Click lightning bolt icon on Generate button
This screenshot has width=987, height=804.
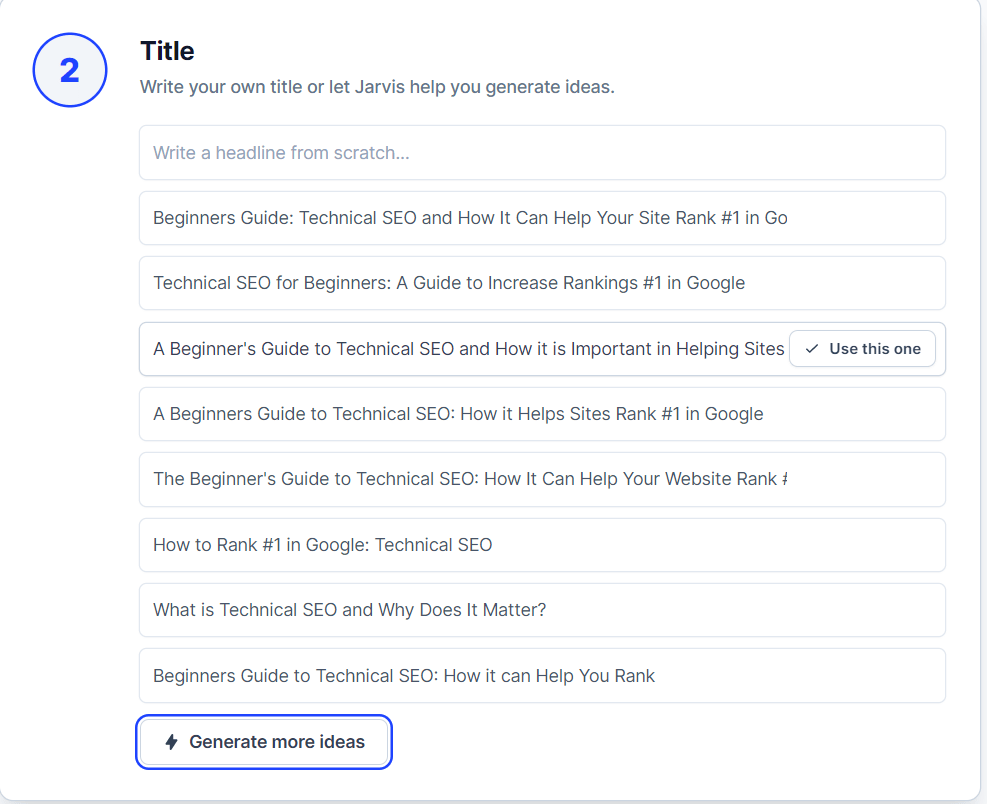(171, 742)
